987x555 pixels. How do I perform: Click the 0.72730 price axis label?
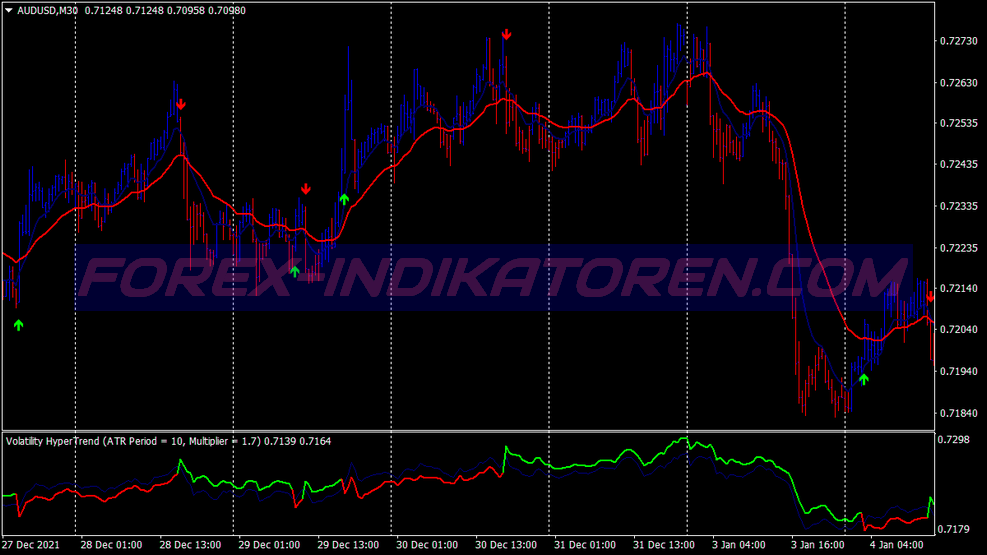point(958,41)
